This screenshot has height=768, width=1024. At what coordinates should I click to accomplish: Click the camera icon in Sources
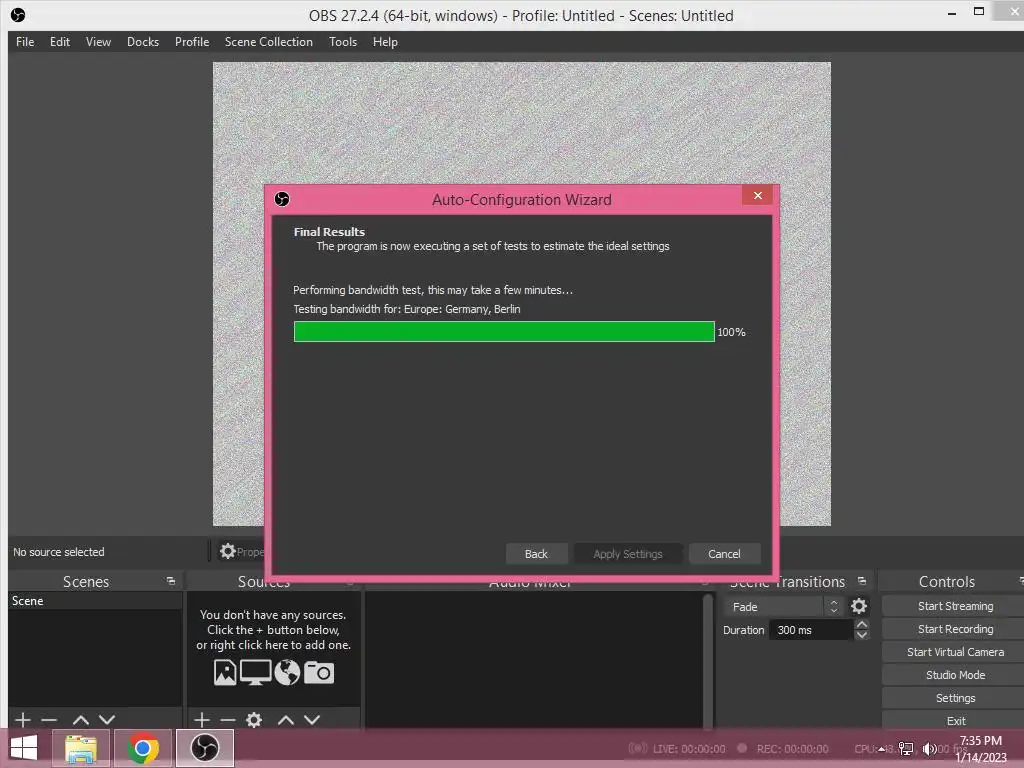319,672
